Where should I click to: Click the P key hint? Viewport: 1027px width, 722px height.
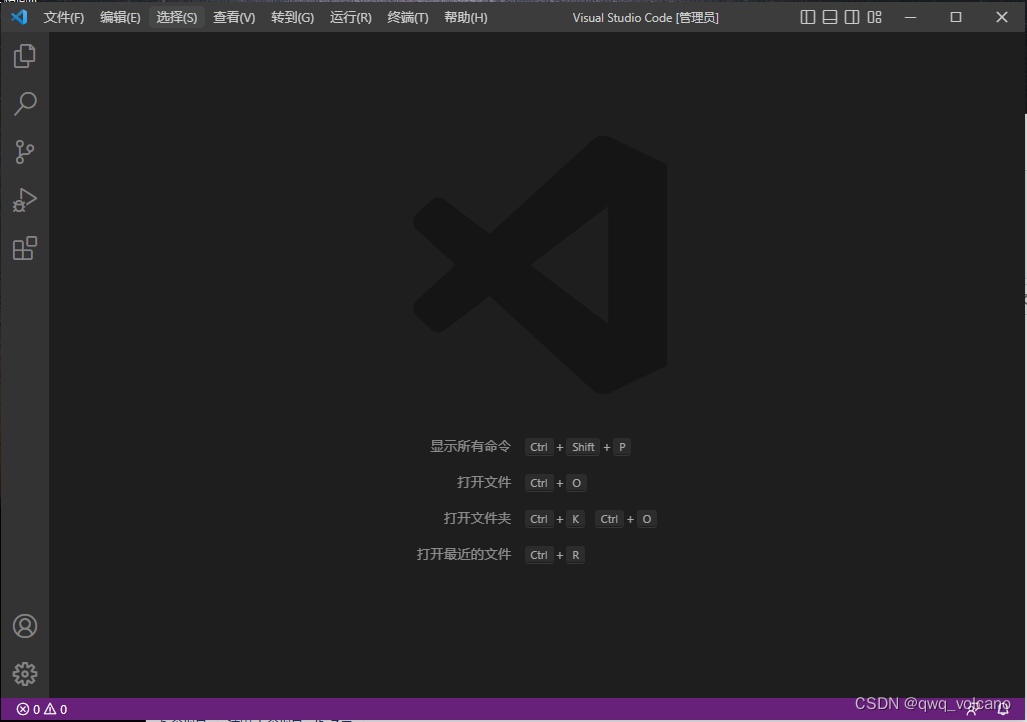pos(622,447)
